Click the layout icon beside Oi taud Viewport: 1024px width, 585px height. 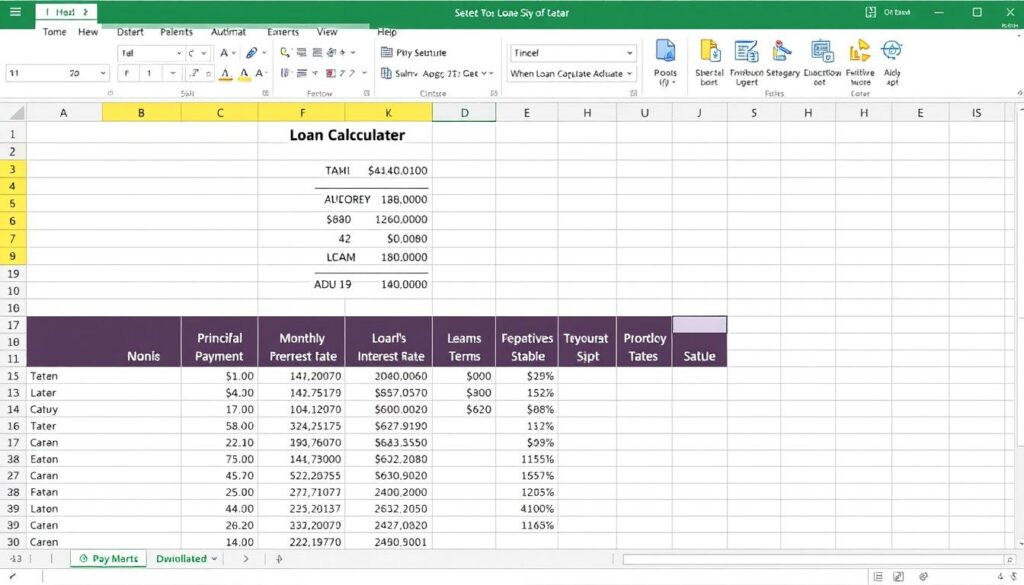point(871,12)
